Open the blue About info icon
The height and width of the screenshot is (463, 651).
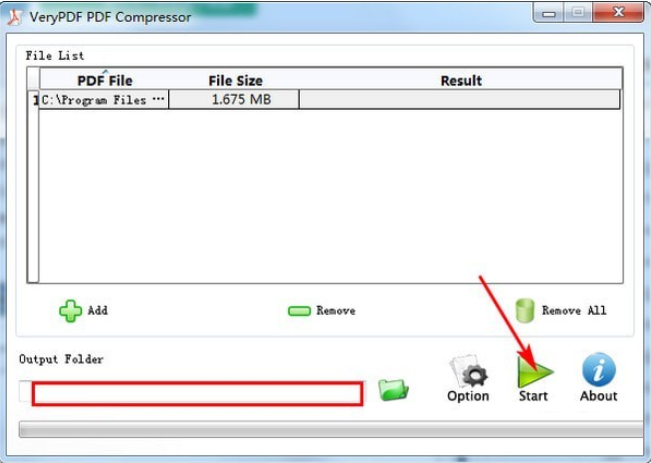click(599, 370)
